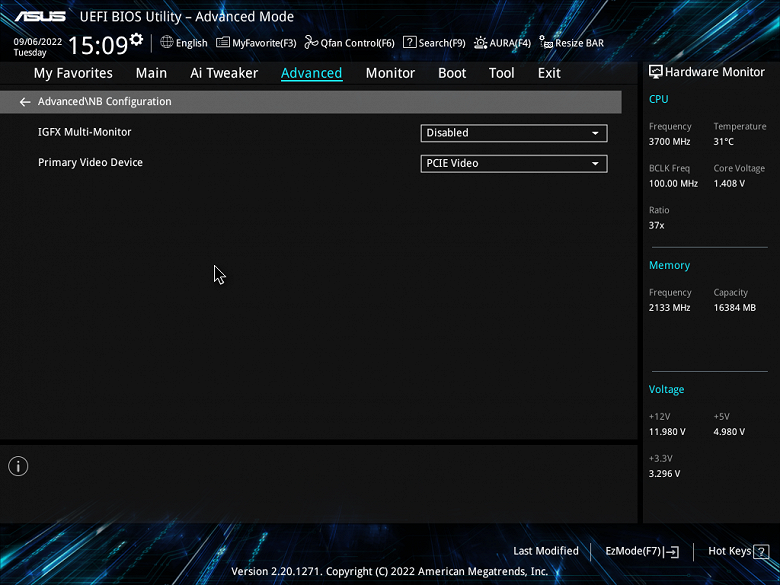Click the 1.408 V core voltage value

tap(729, 184)
